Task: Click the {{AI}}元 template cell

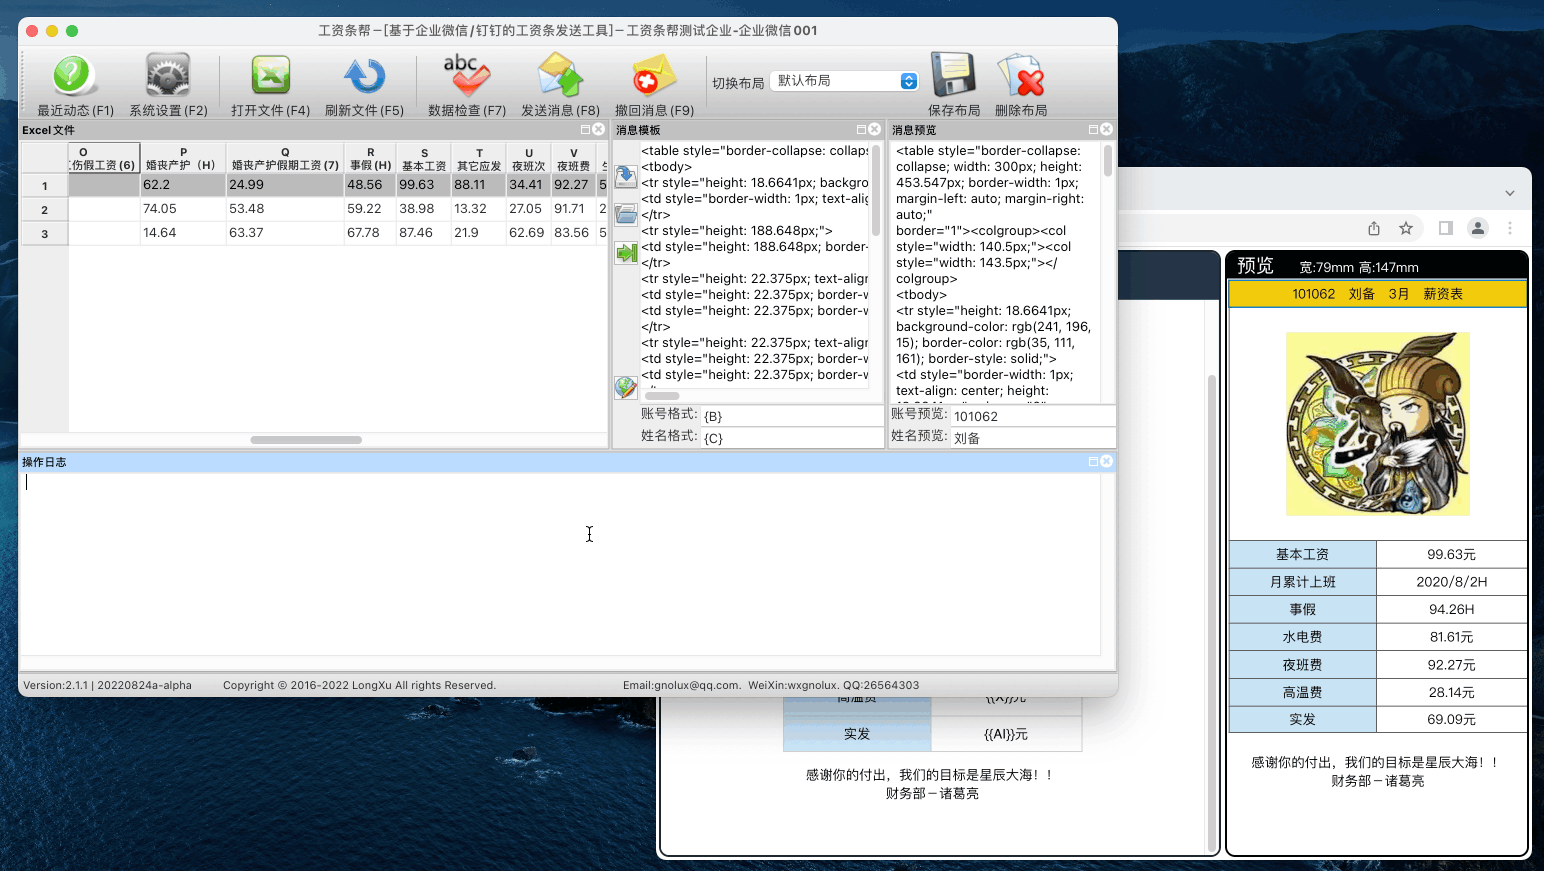Action: pos(1006,734)
